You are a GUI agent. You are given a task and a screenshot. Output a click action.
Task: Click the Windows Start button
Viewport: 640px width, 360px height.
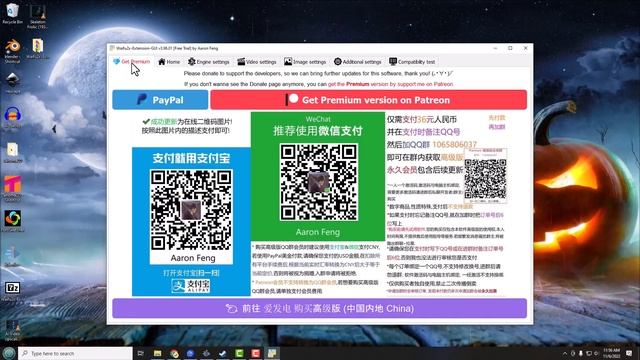(x=9, y=353)
